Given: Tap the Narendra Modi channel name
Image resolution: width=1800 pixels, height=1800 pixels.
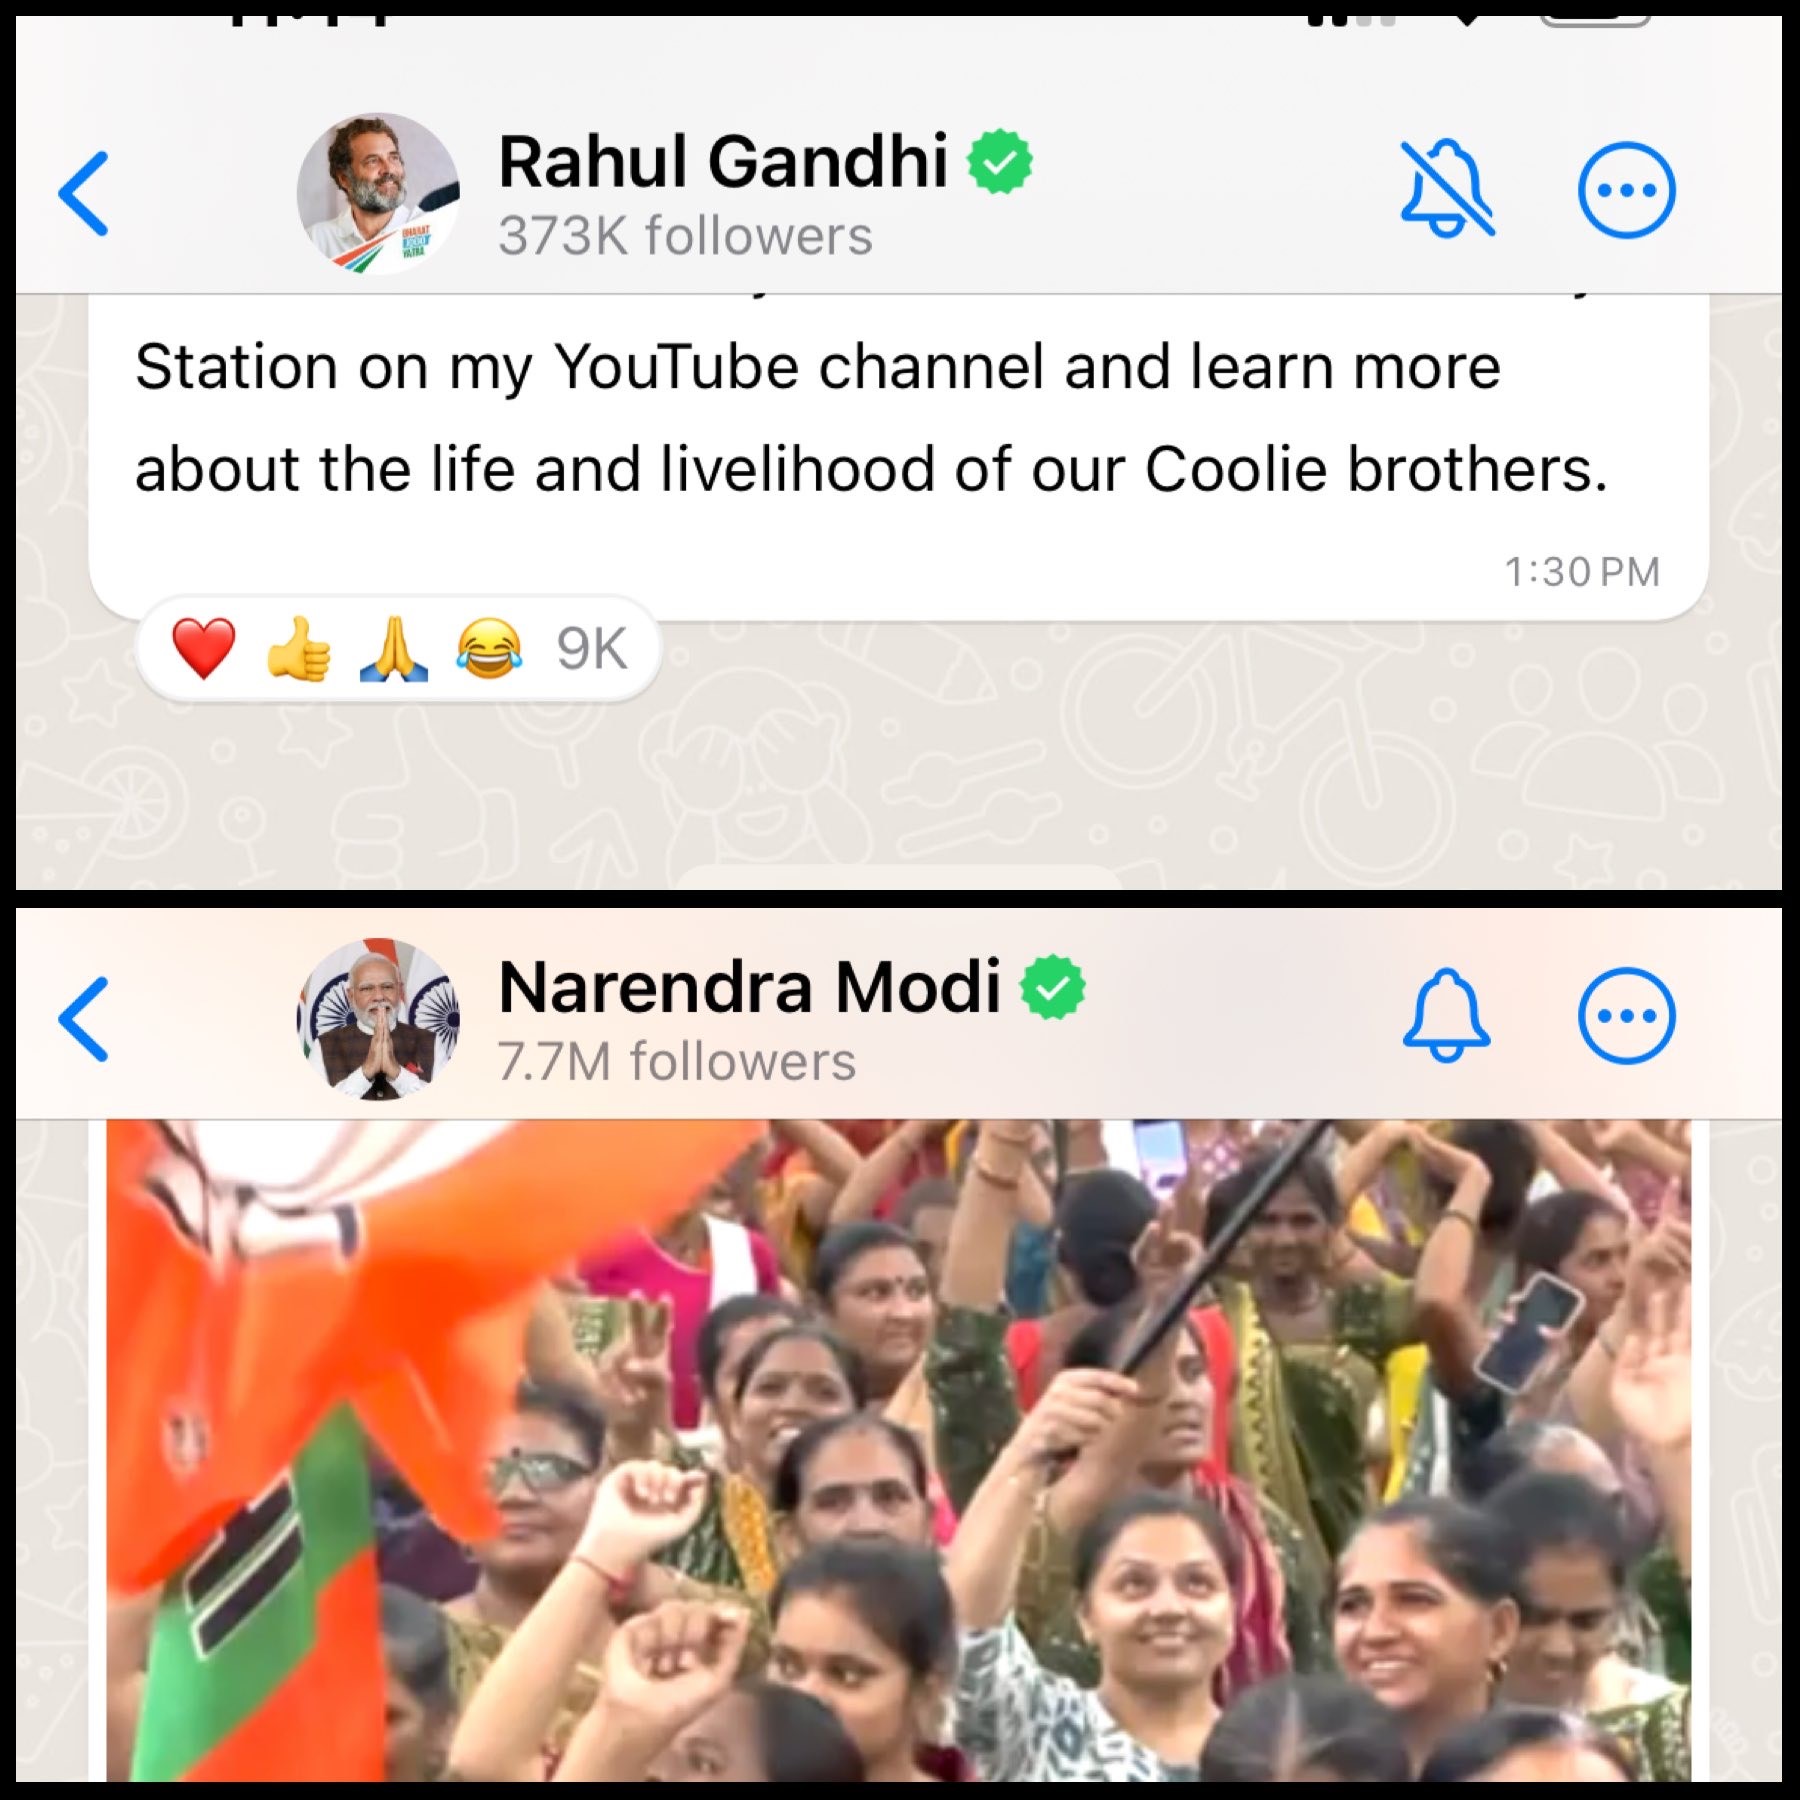Looking at the screenshot, I should tap(749, 987).
